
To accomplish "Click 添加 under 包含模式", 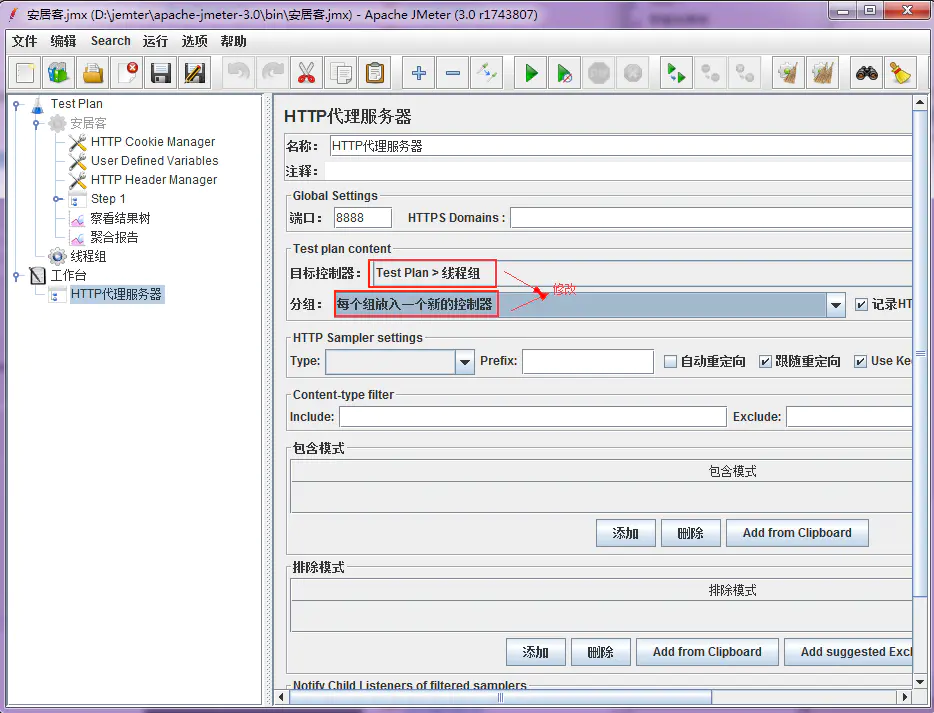I will click(625, 533).
